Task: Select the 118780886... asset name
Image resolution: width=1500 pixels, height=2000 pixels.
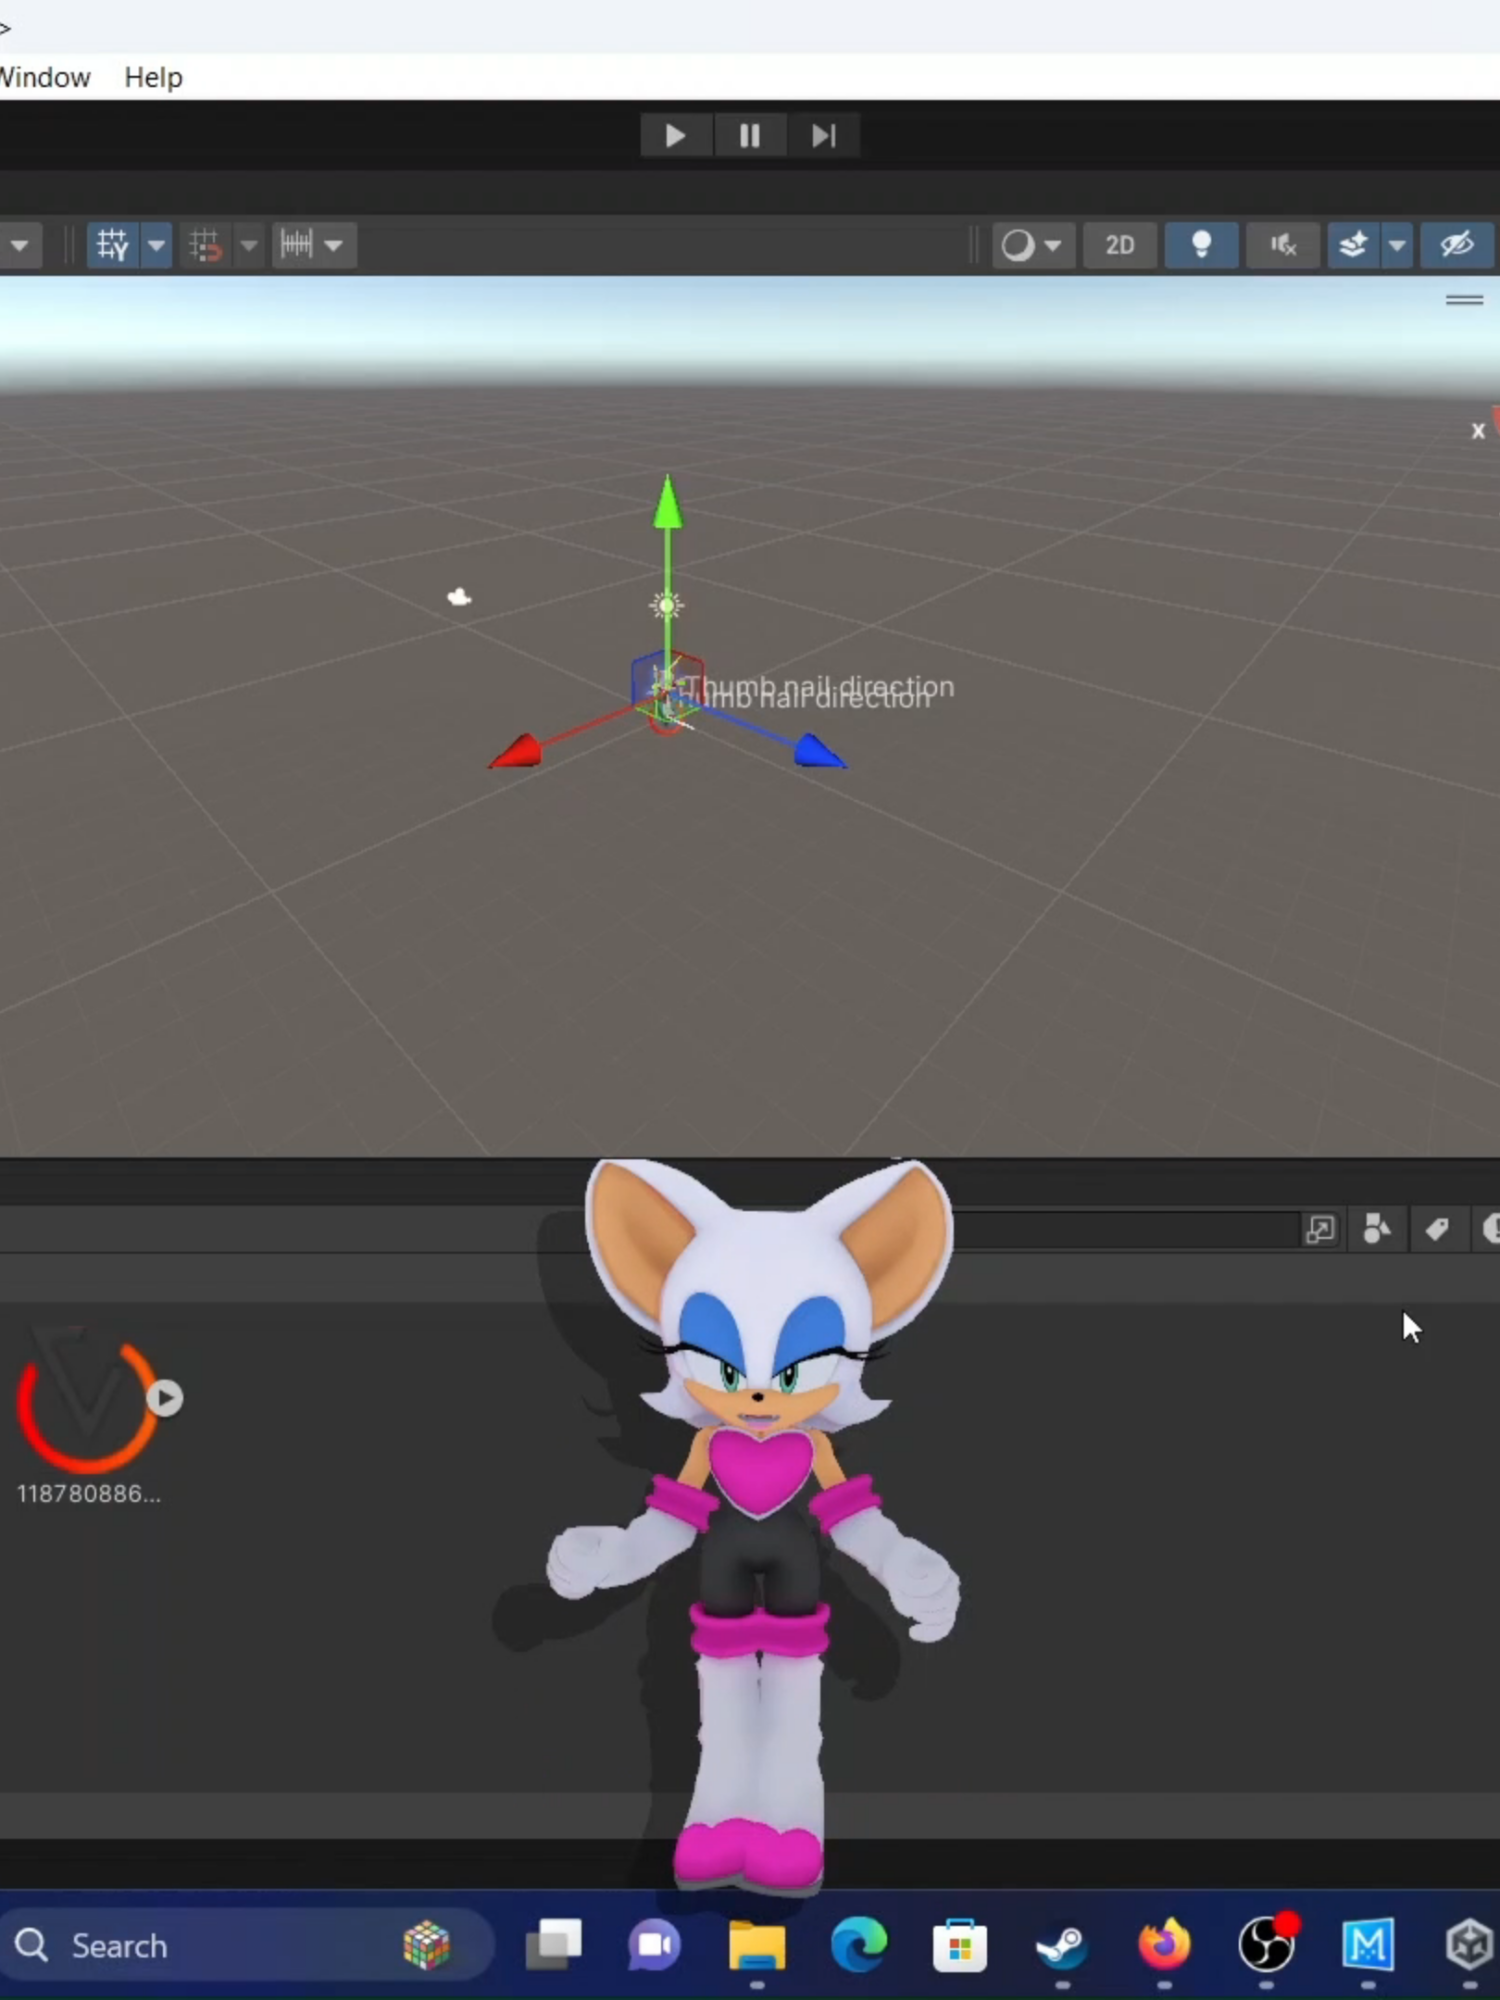Action: tap(88, 1494)
